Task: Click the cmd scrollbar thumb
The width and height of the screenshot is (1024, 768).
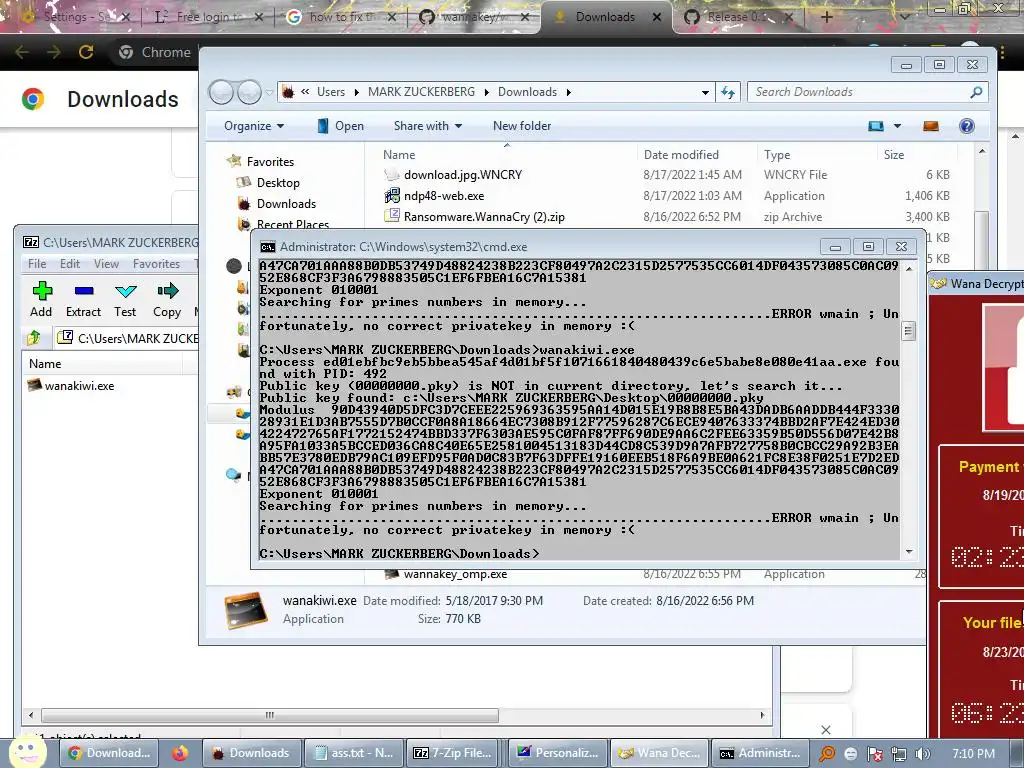Action: point(908,331)
